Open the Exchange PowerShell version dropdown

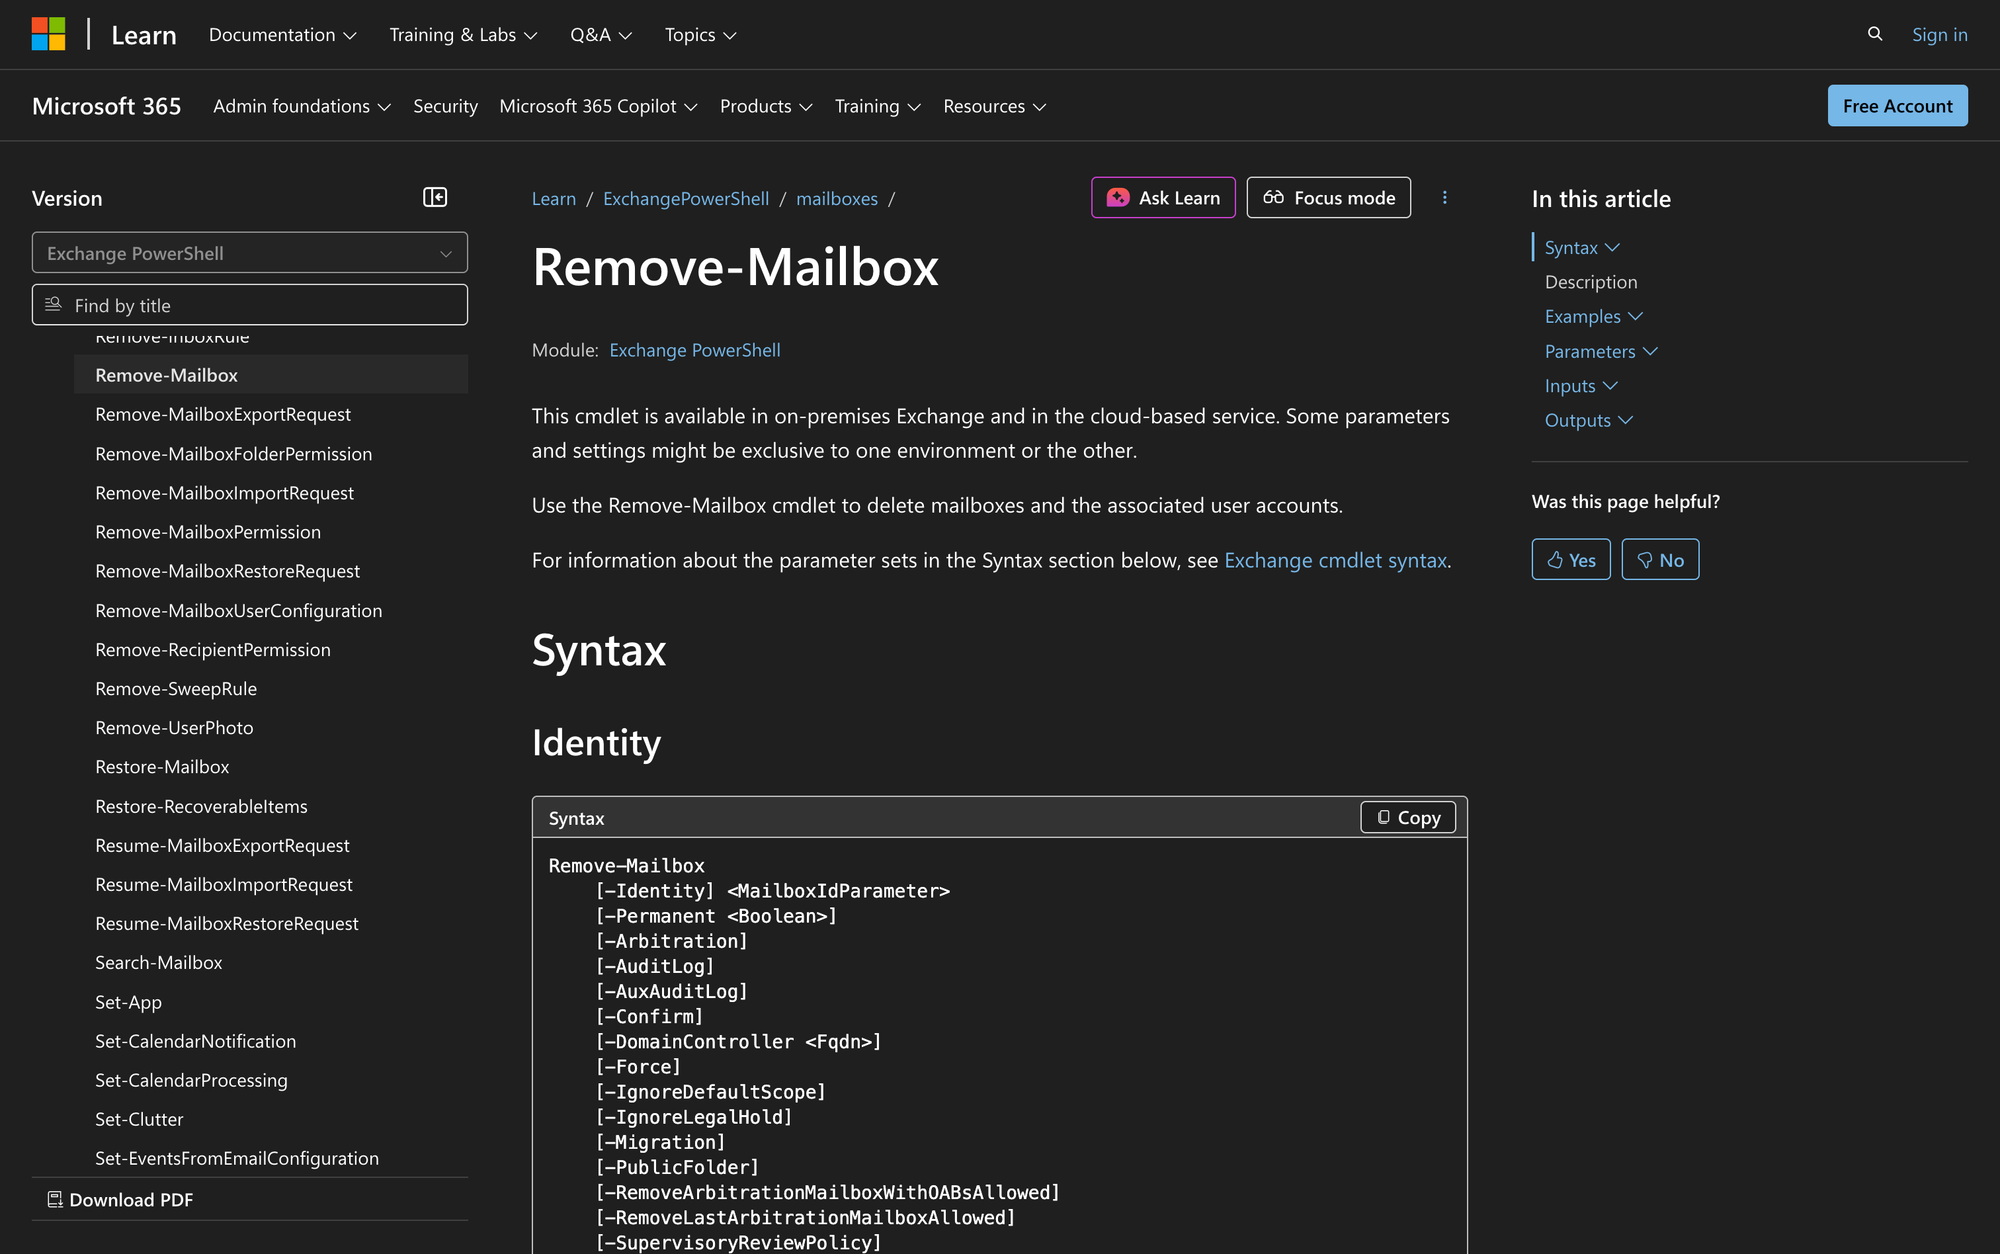coord(249,253)
